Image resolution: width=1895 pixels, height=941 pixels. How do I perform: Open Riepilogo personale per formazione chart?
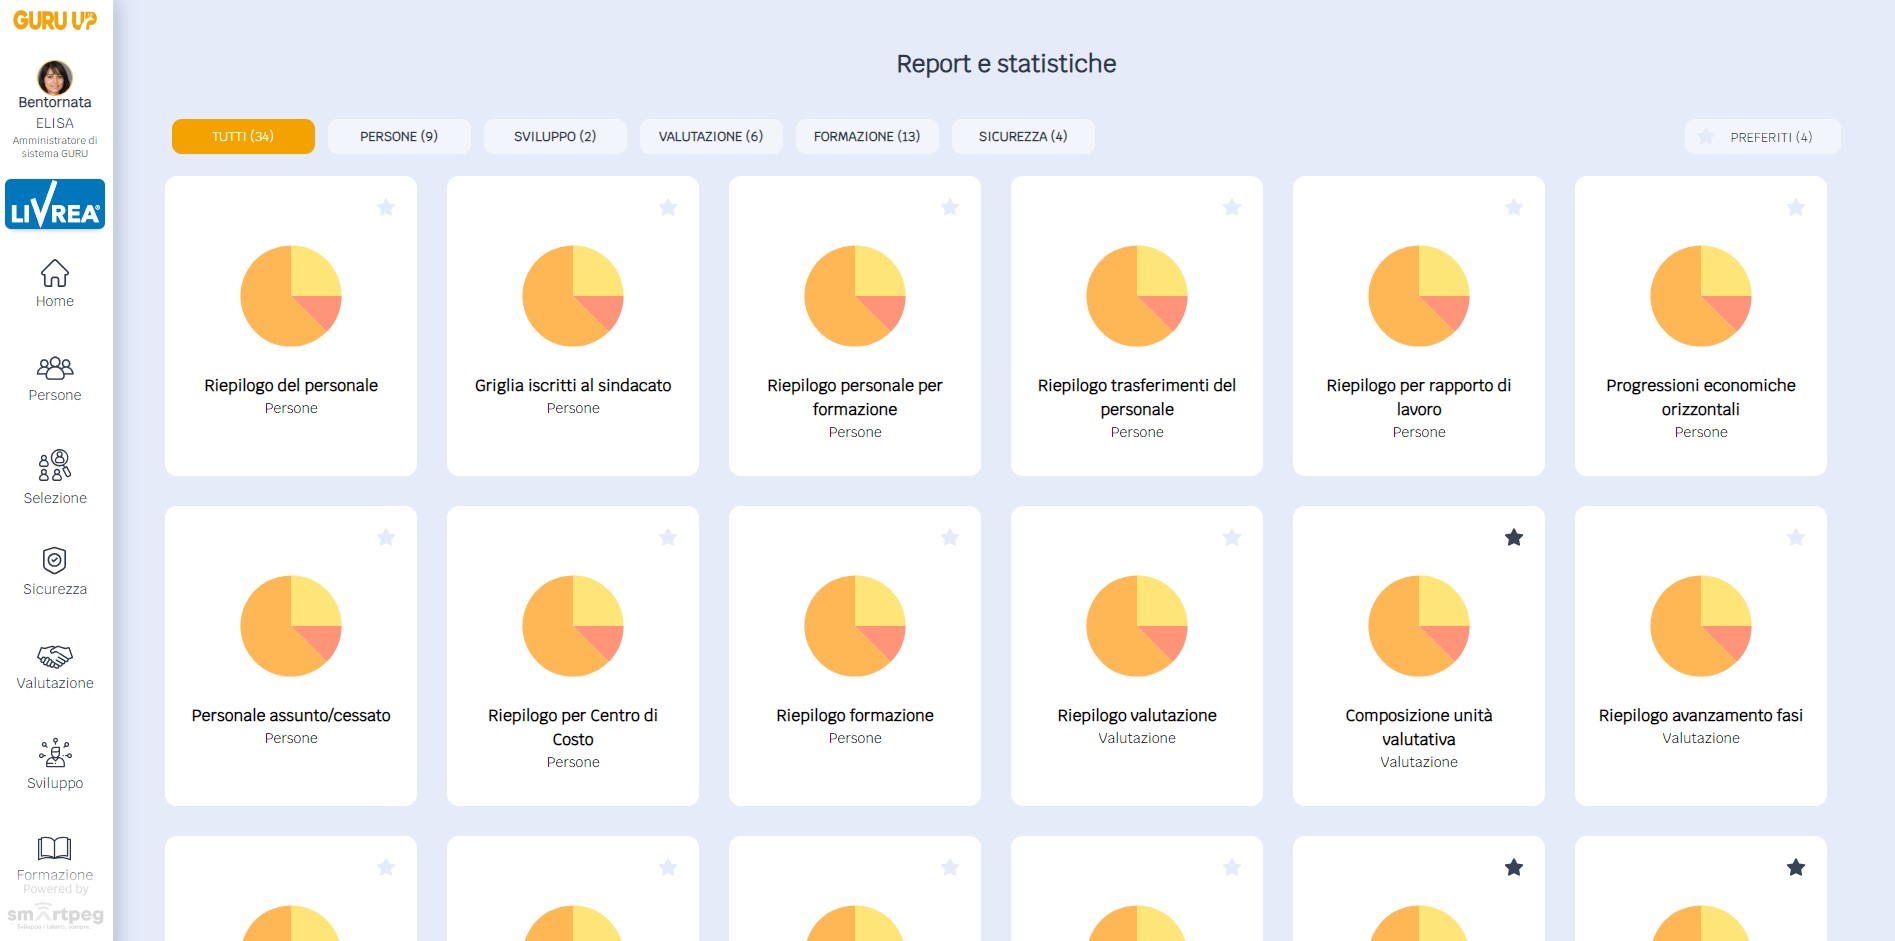point(855,296)
